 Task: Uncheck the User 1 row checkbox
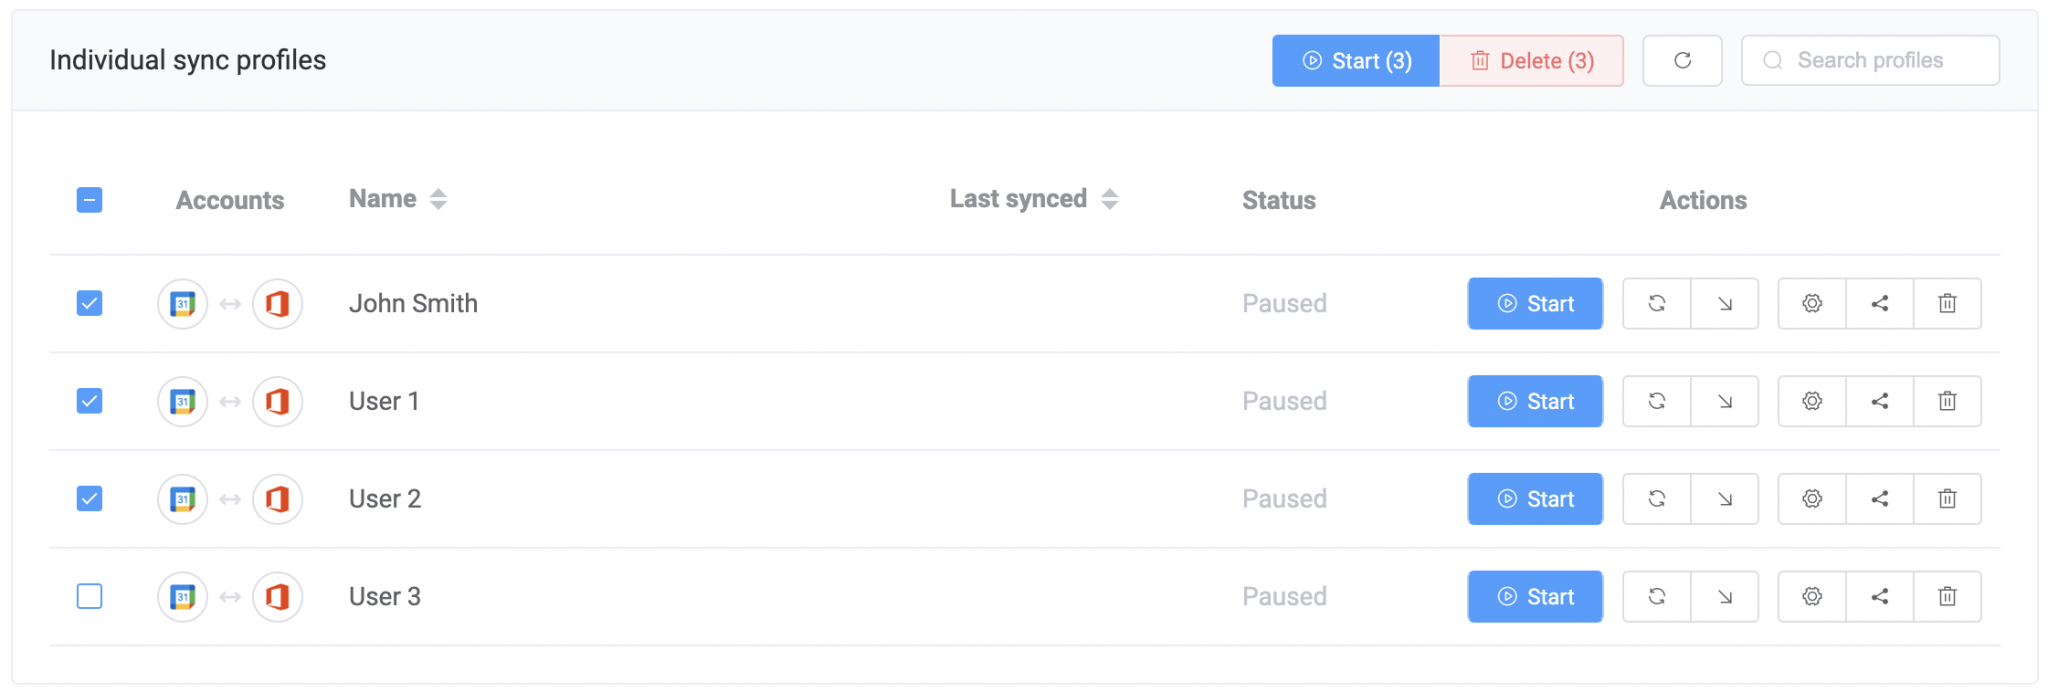89,401
